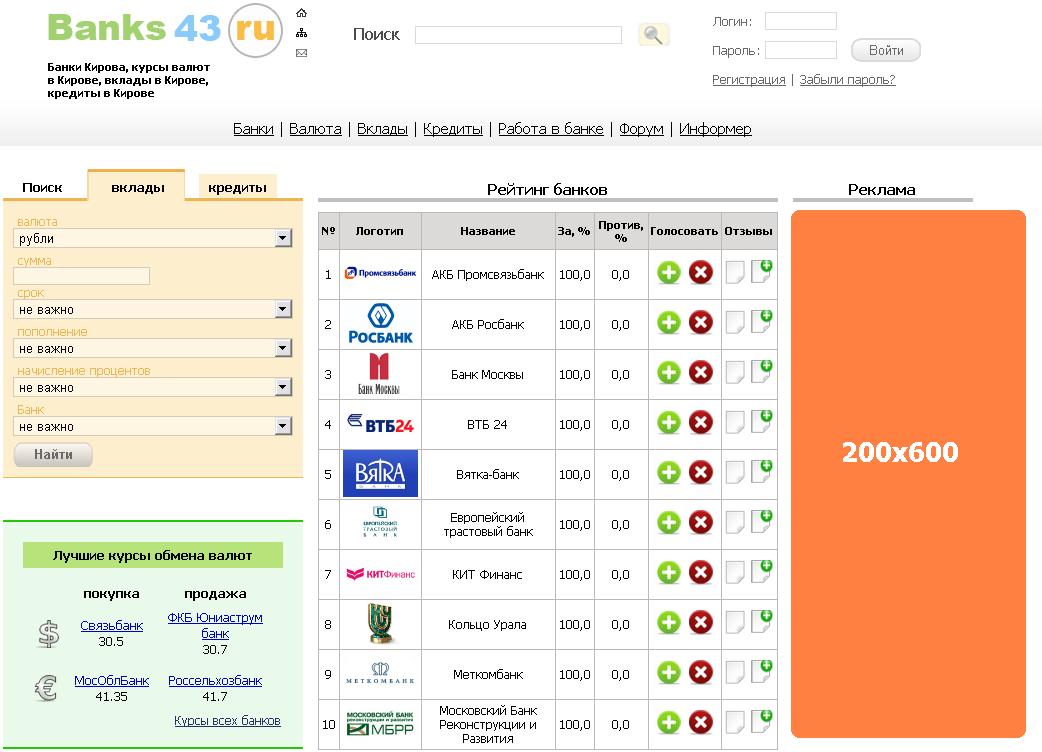Open the Забыли пароль? link
This screenshot has height=752, width=1042.
point(847,80)
